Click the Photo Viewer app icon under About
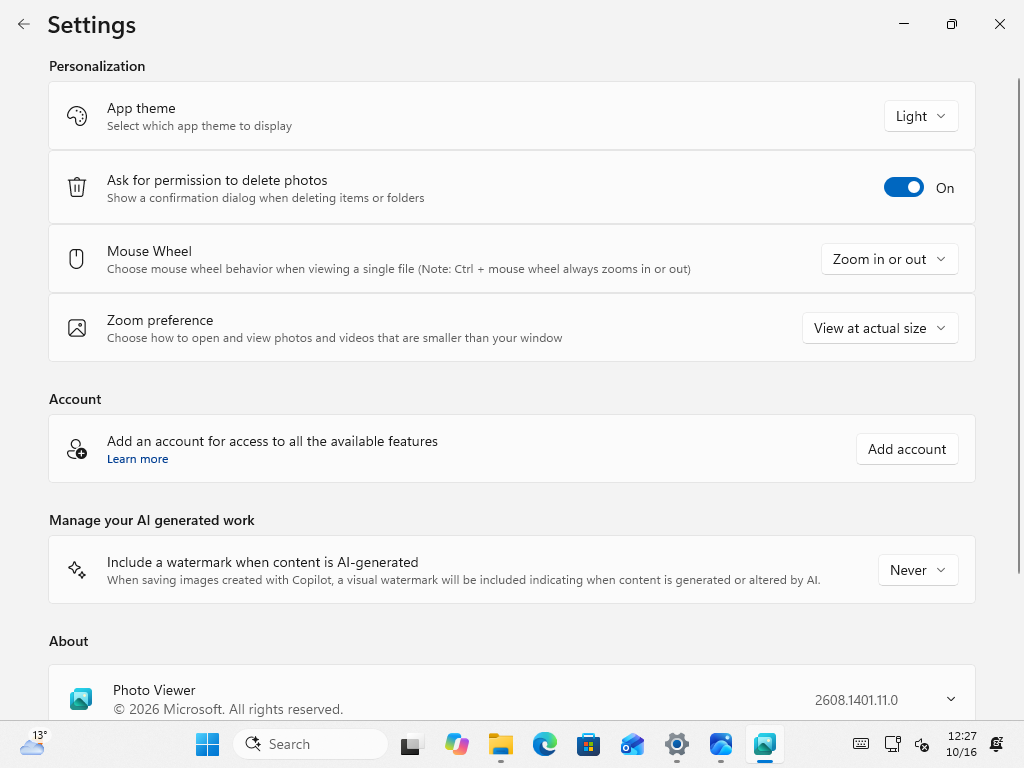 click(81, 699)
